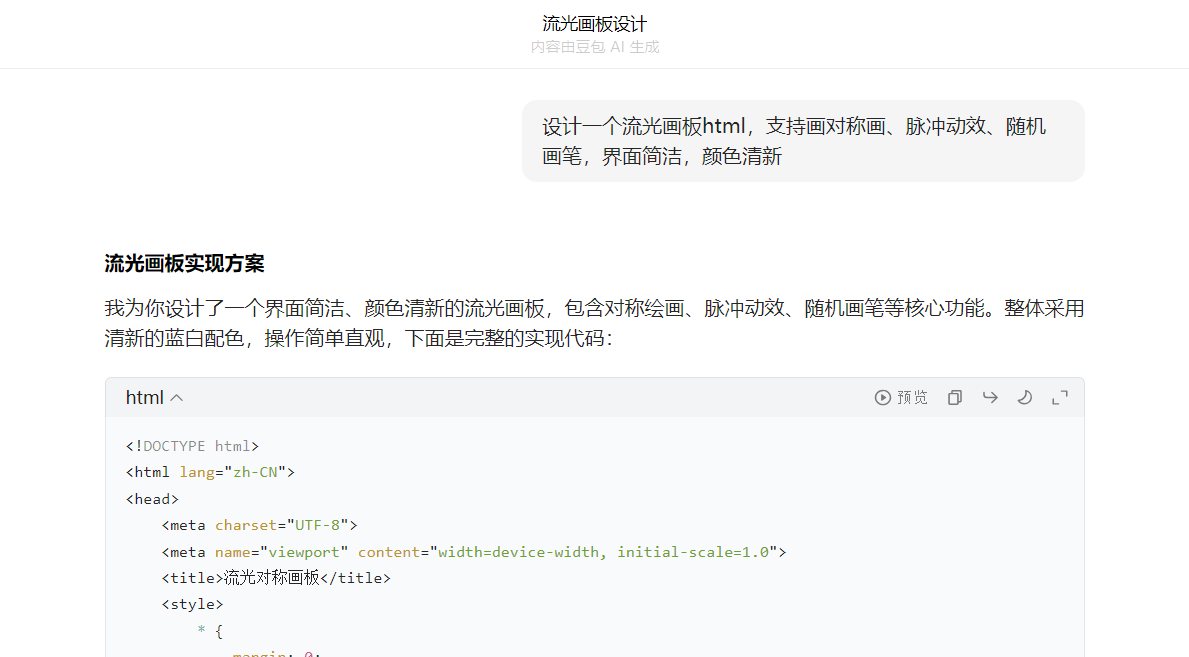Click the 预览 preview play button

coord(900,398)
